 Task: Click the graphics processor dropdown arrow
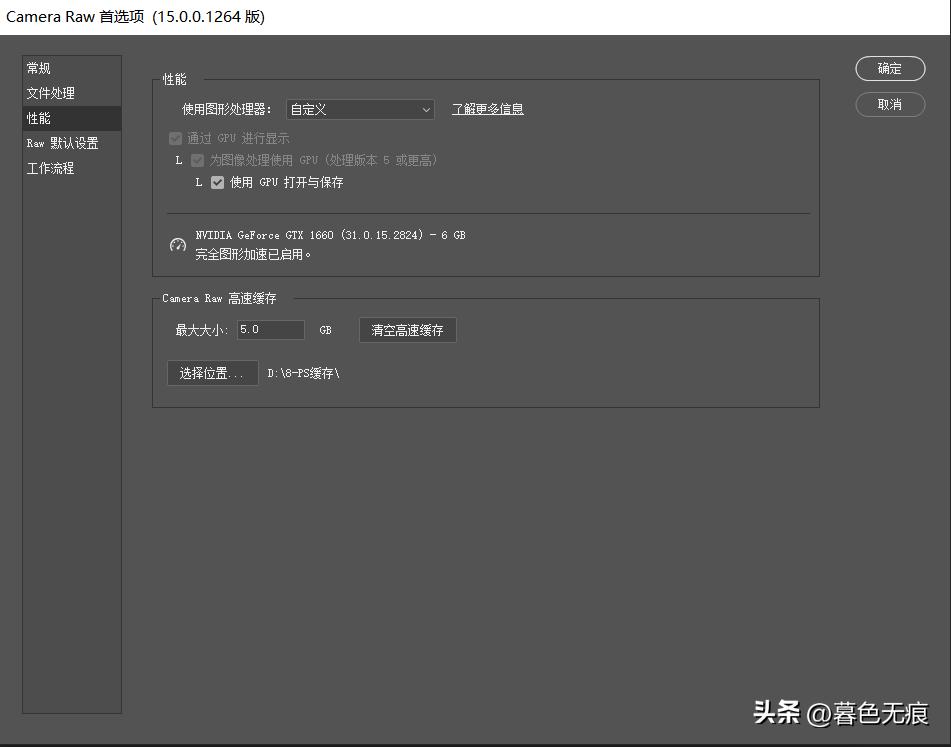click(x=426, y=109)
